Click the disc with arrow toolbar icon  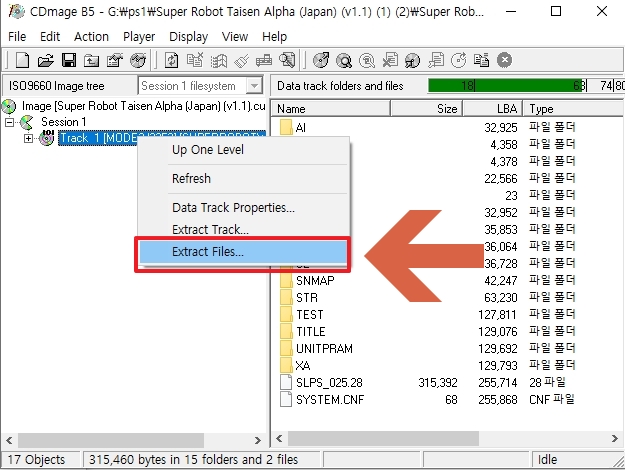[x=321, y=61]
